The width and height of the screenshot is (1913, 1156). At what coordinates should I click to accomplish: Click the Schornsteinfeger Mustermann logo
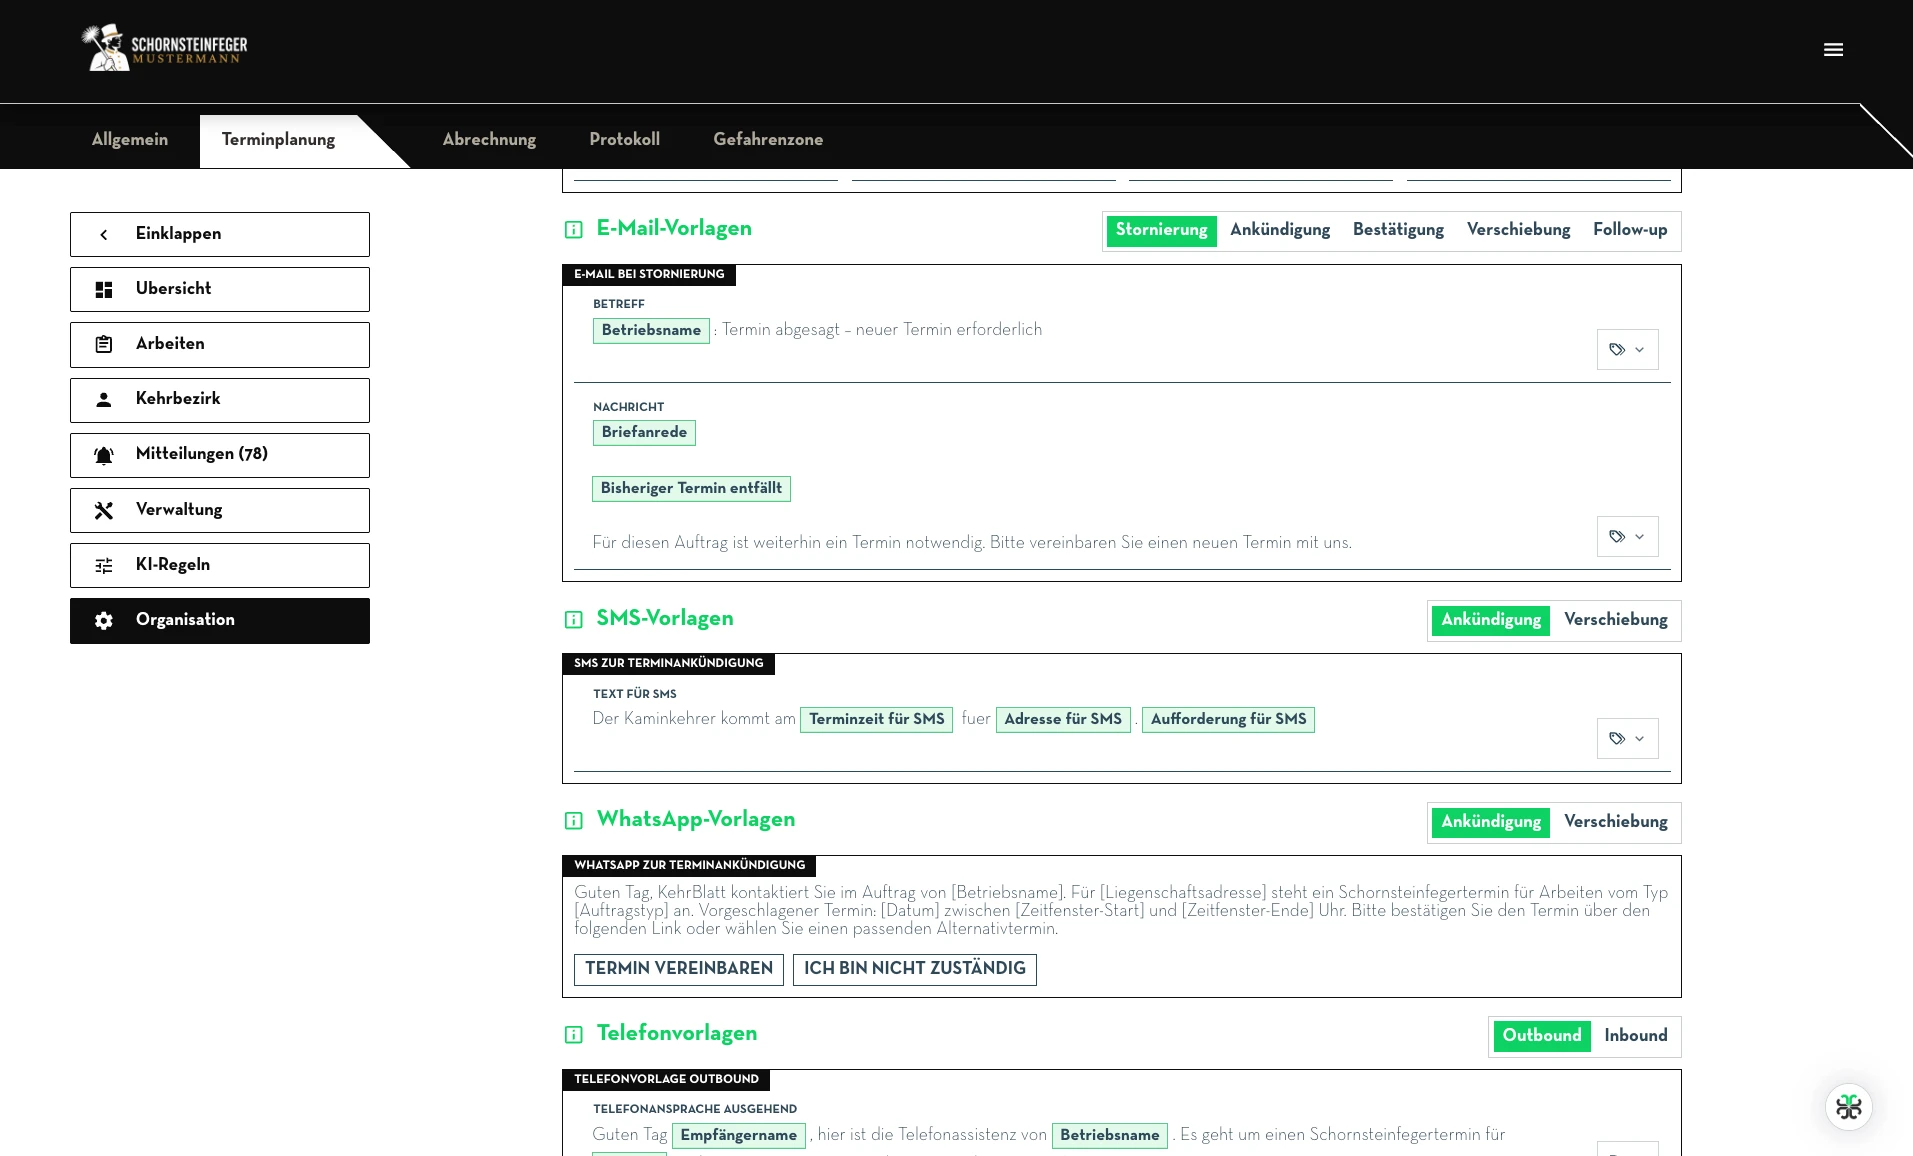pyautogui.click(x=164, y=47)
